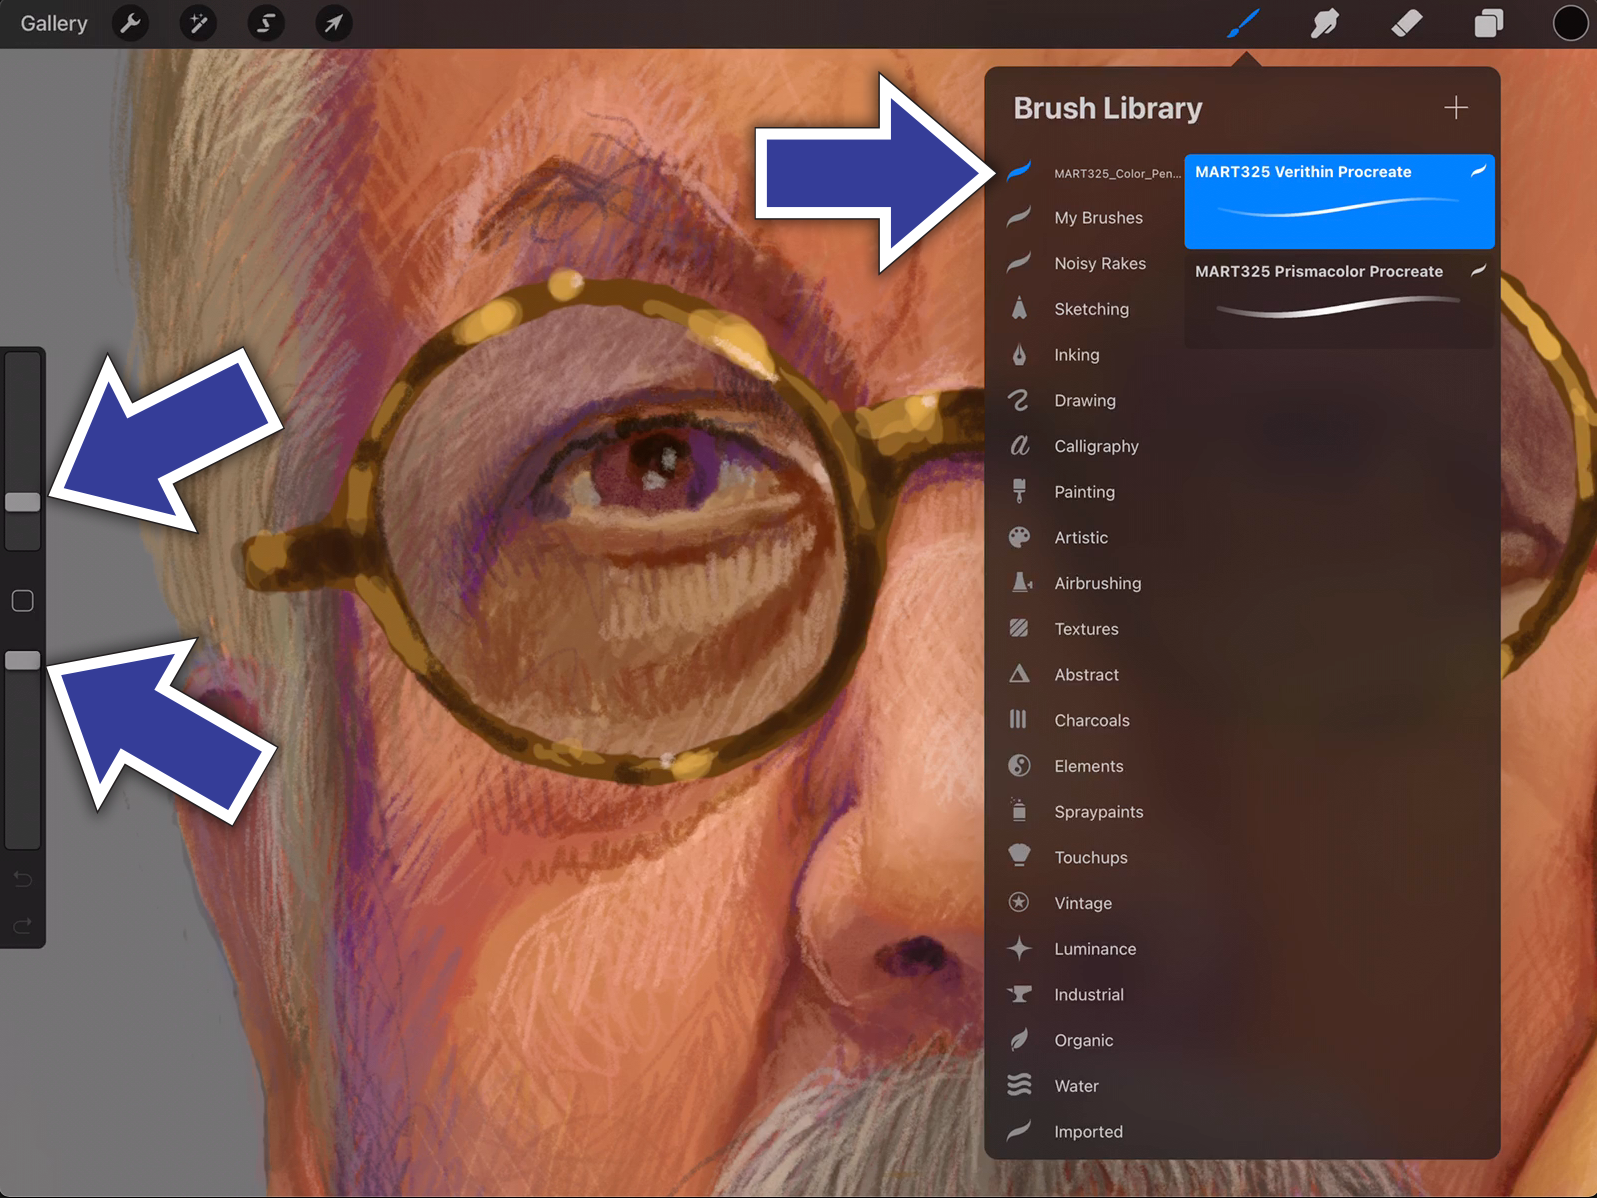The image size is (1597, 1198).
Task: Open the Inking brush set
Action: [1093, 355]
